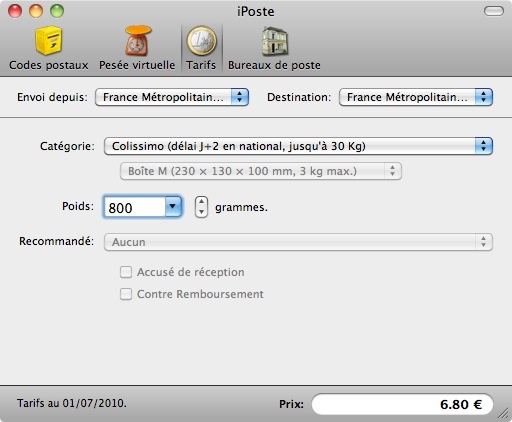Click the window resize grip corner
The width and height of the screenshot is (512, 422).
(x=503, y=414)
